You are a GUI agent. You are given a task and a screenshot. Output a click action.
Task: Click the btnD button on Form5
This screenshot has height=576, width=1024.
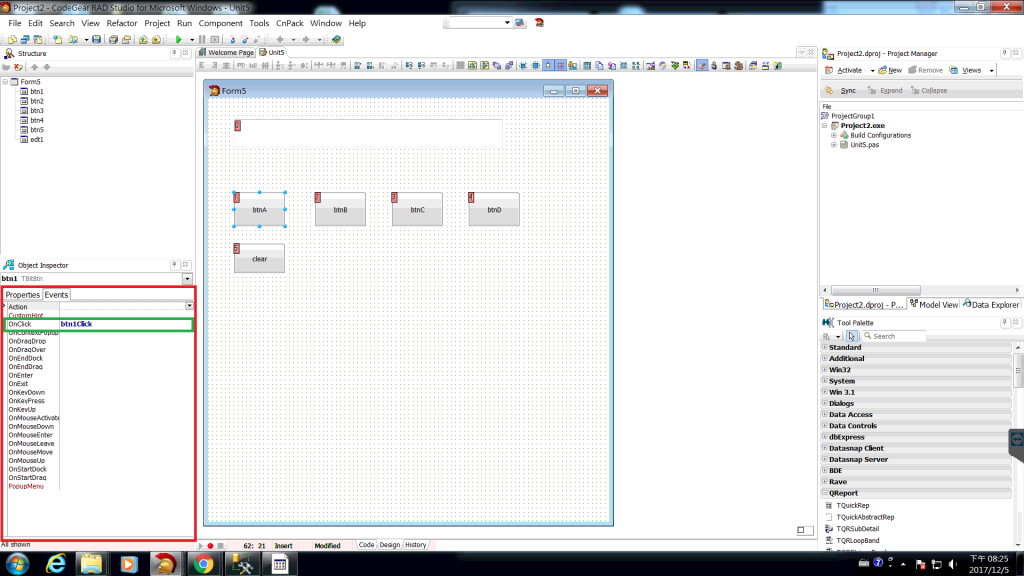pyautogui.click(x=494, y=210)
